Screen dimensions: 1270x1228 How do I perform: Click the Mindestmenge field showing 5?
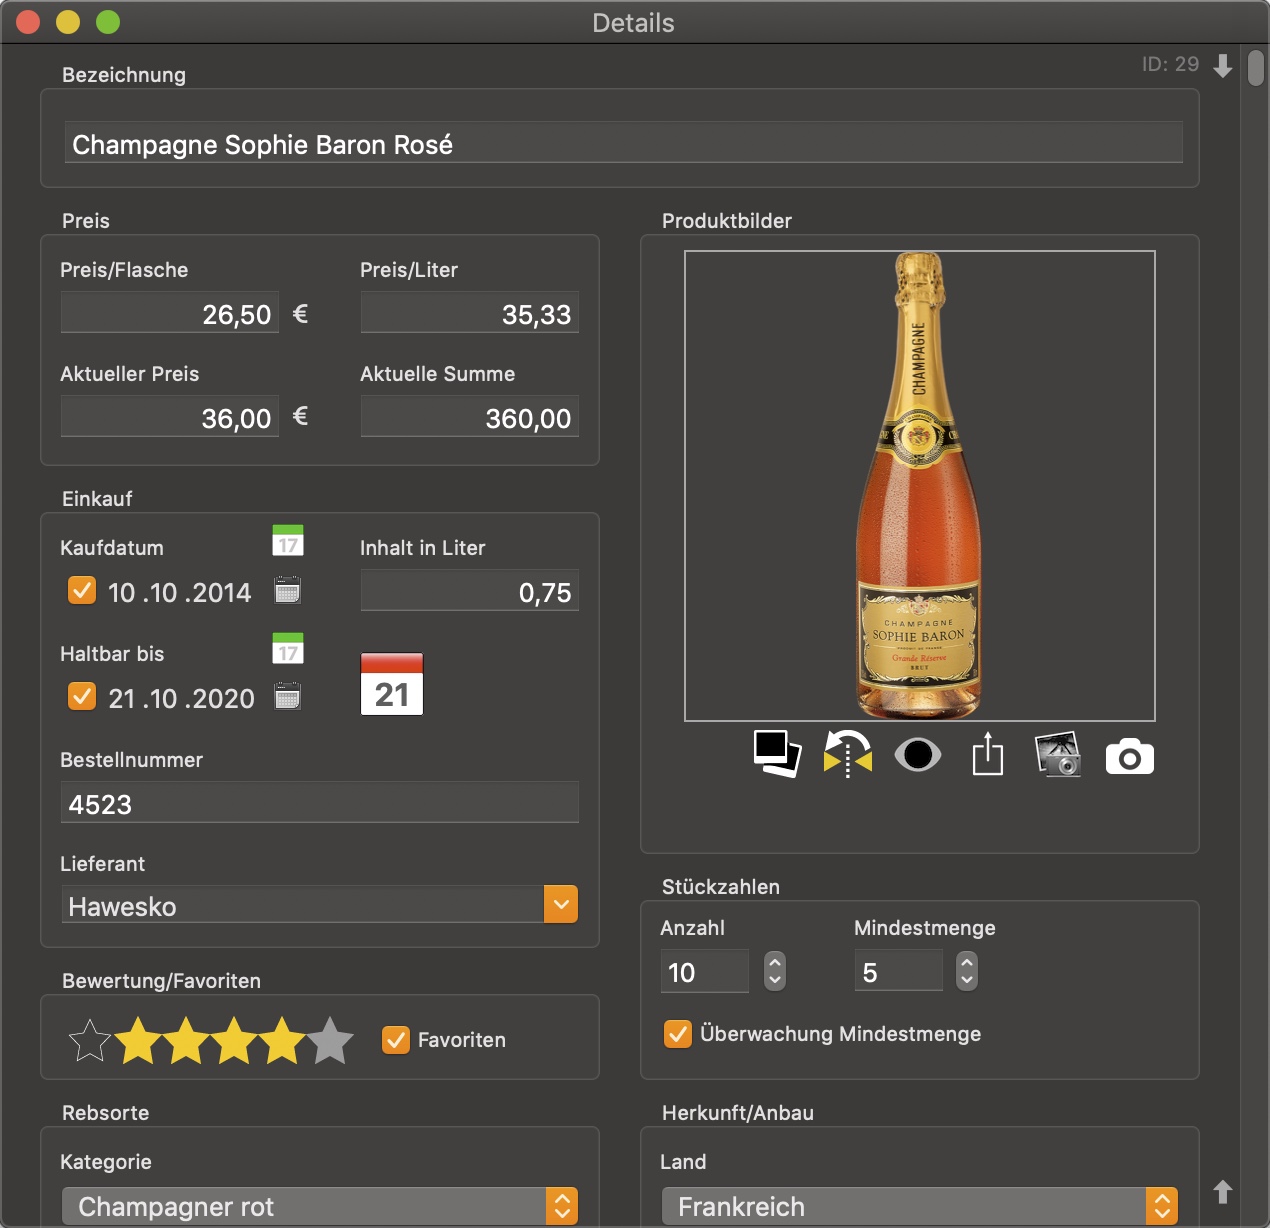click(x=899, y=971)
